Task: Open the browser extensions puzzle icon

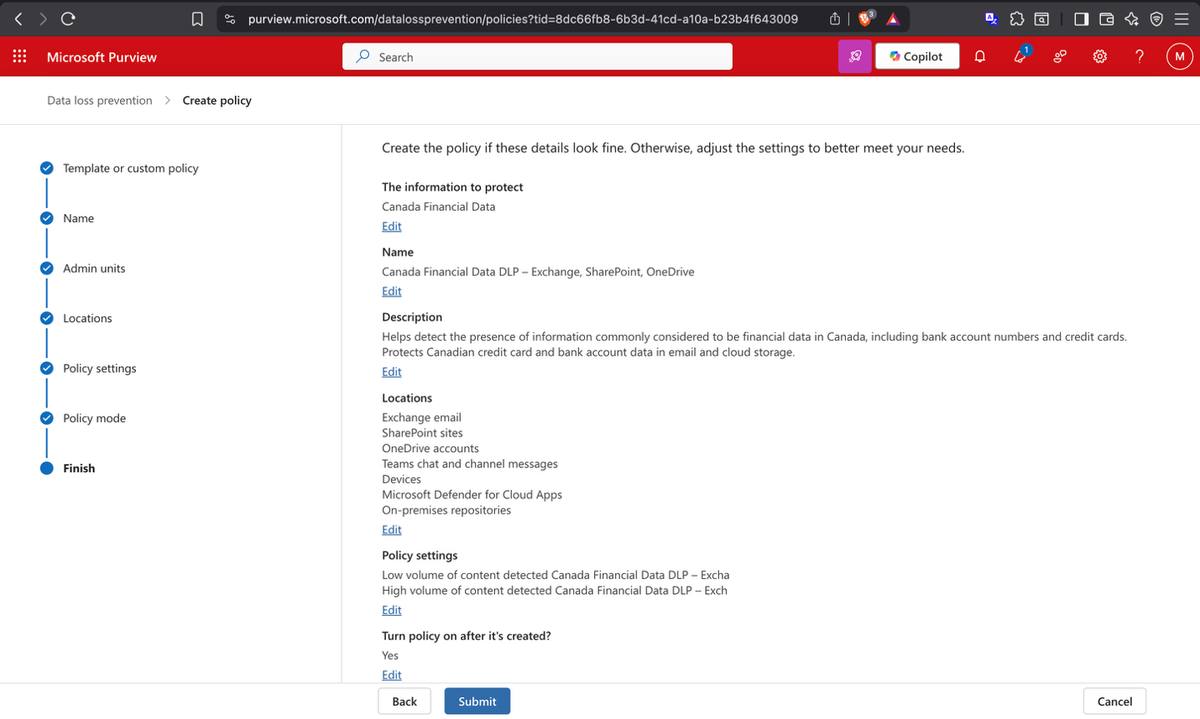Action: pyautogui.click(x=1017, y=18)
